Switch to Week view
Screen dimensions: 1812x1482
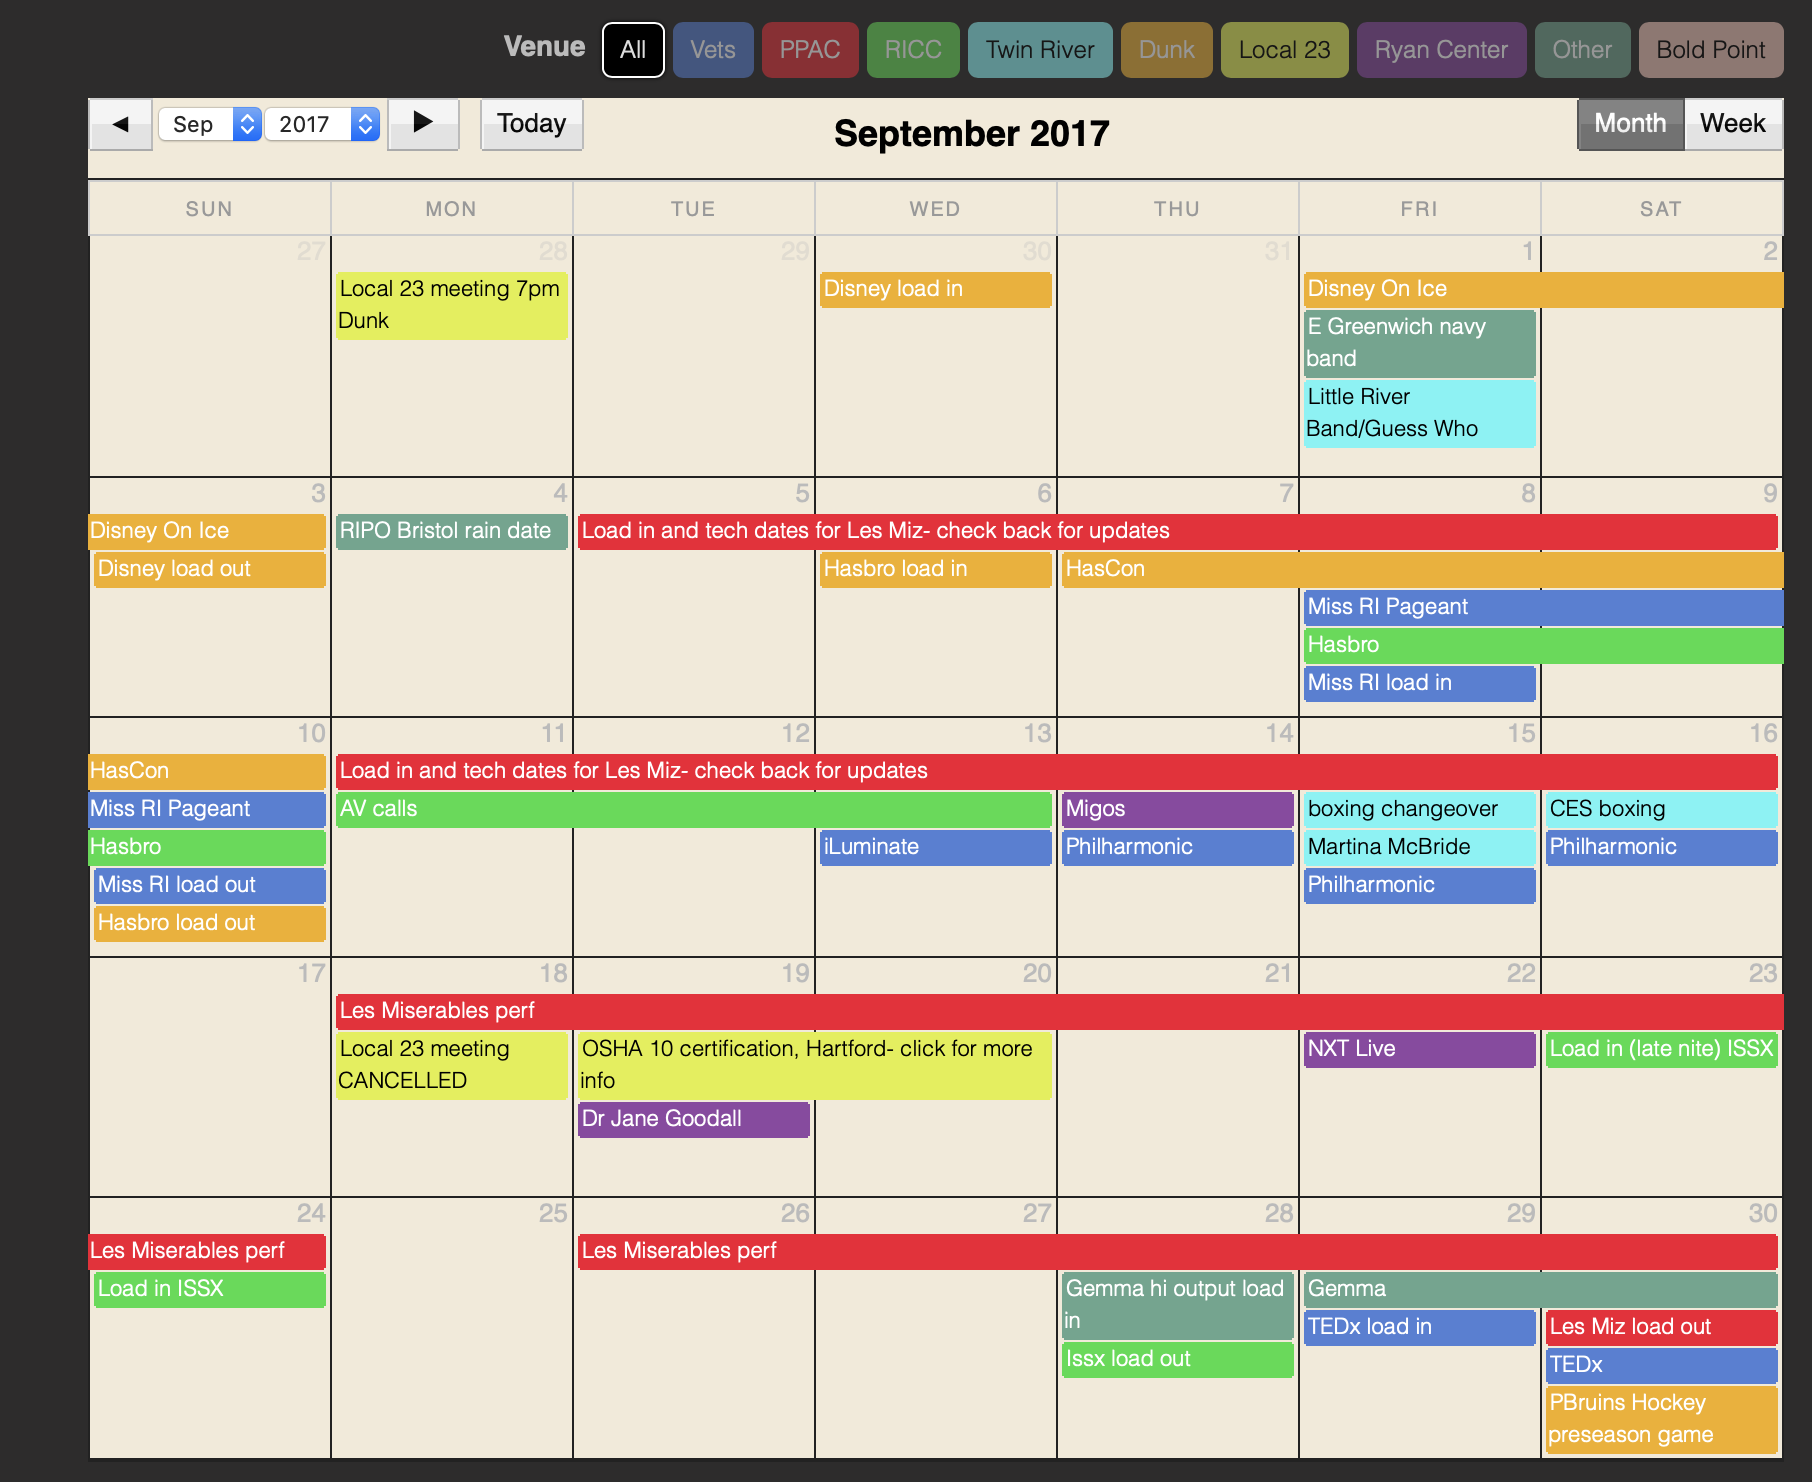(x=1732, y=124)
